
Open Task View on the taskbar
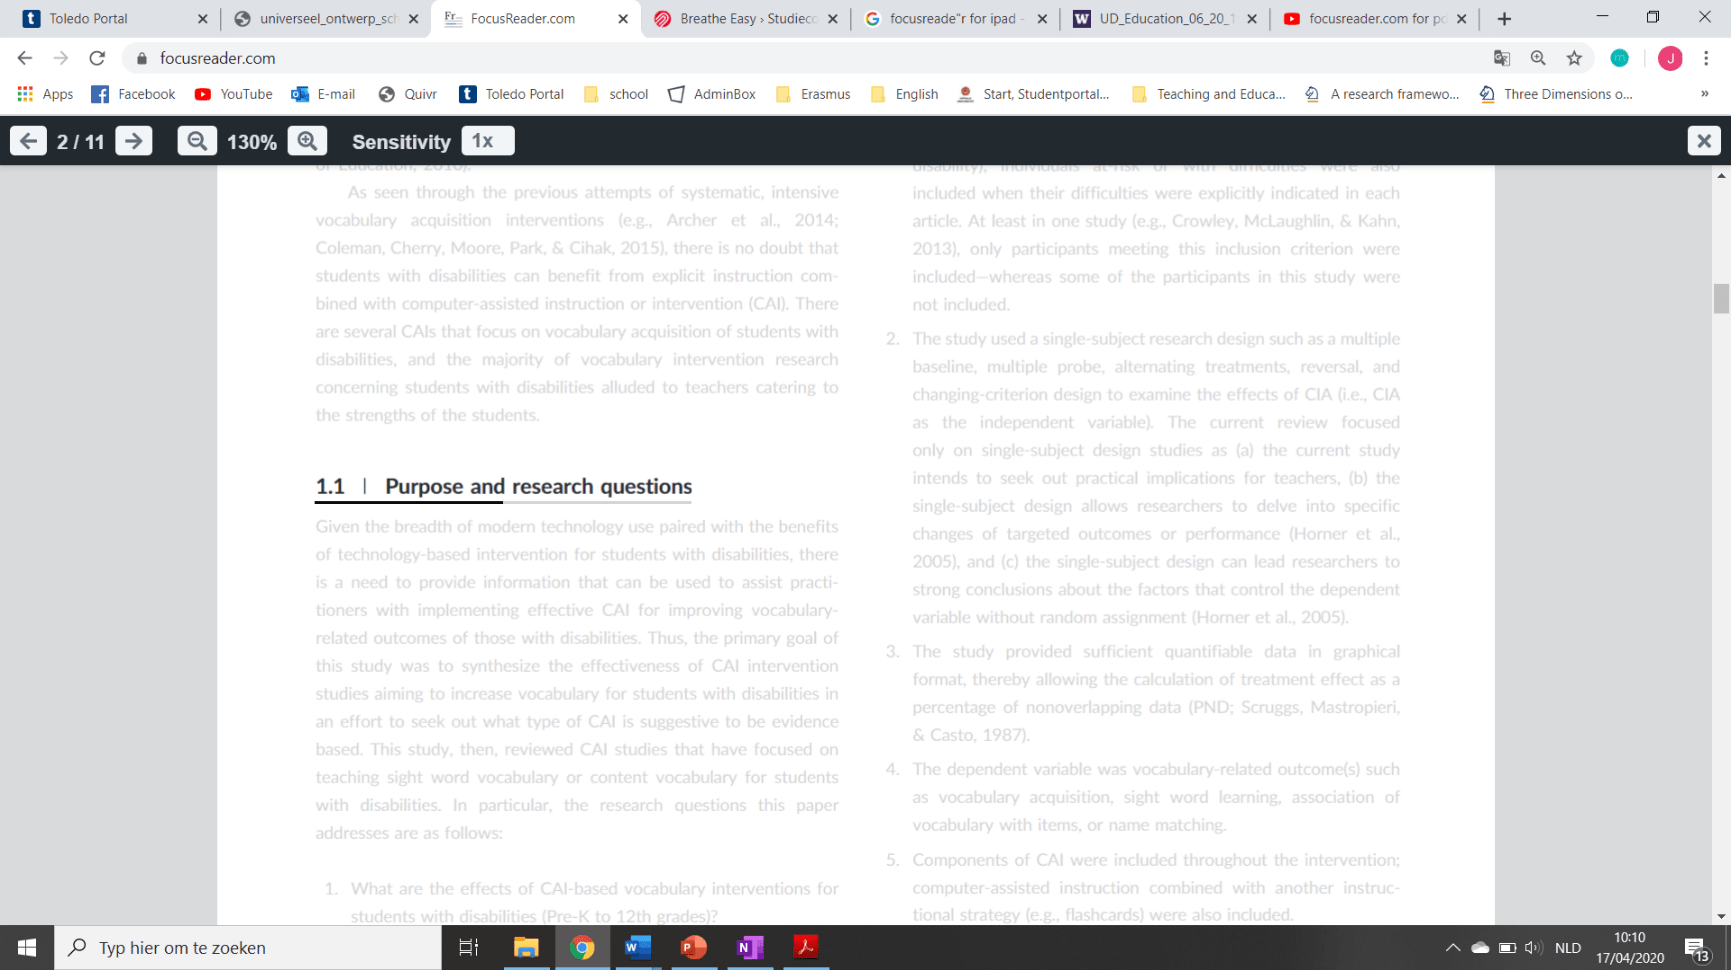pyautogui.click(x=468, y=947)
